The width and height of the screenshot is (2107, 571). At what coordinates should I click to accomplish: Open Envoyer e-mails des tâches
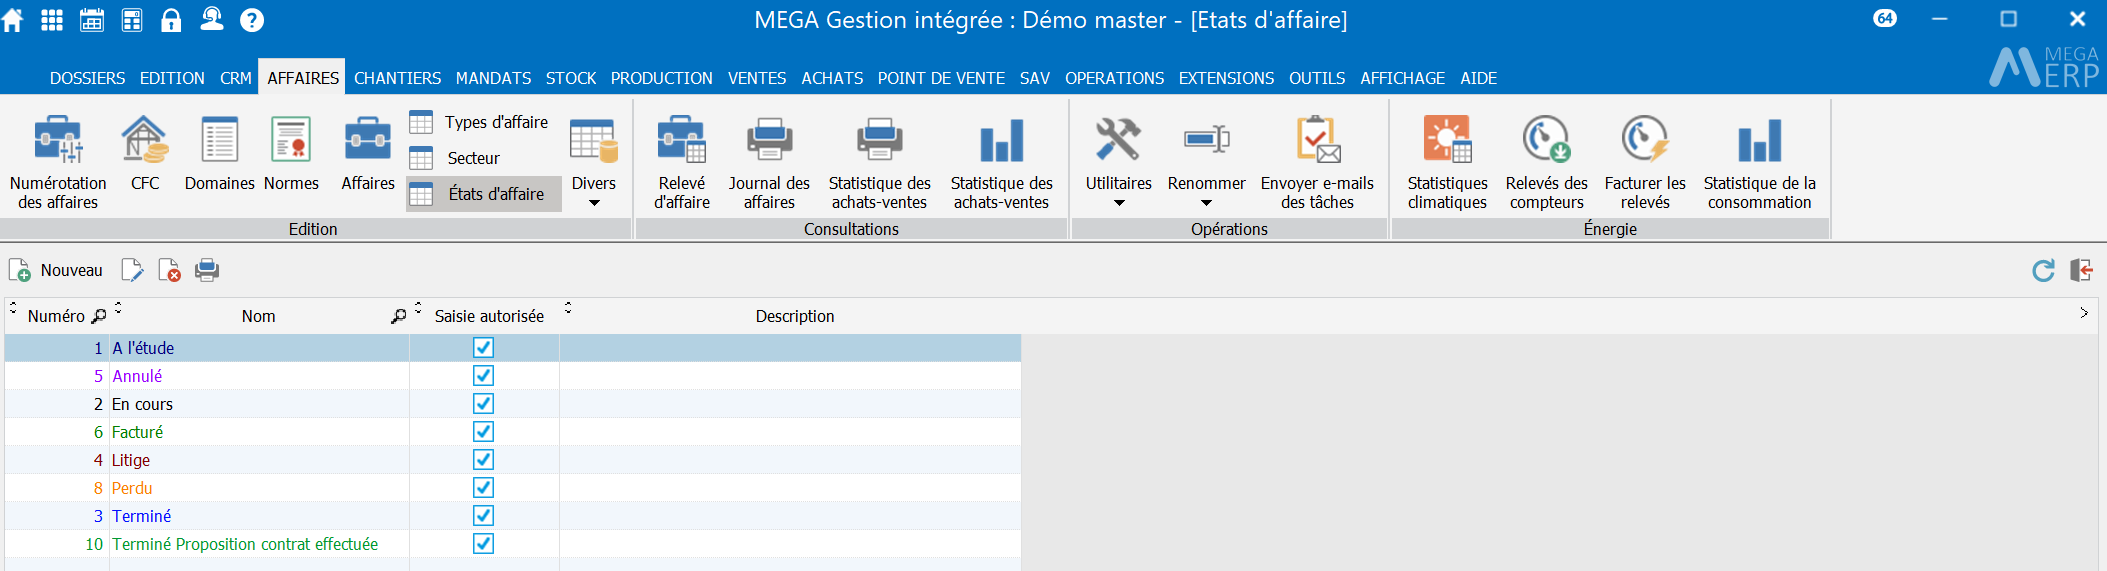click(1317, 163)
